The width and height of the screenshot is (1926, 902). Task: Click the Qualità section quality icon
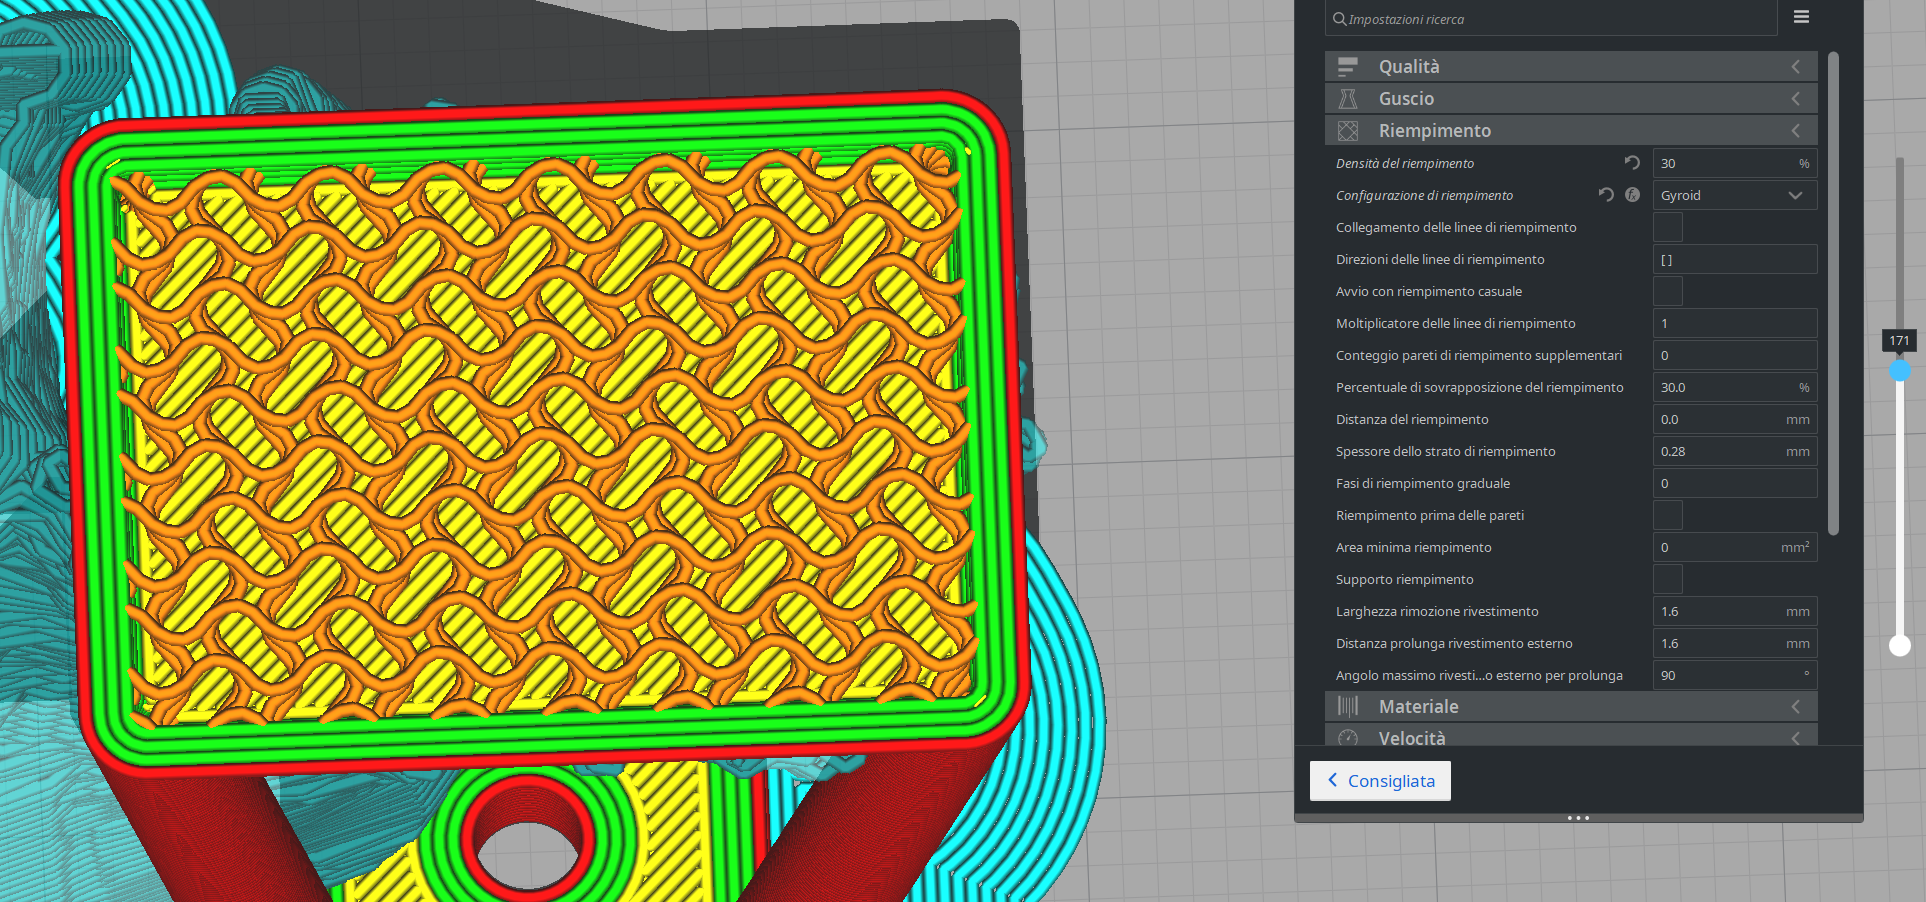point(1349,66)
